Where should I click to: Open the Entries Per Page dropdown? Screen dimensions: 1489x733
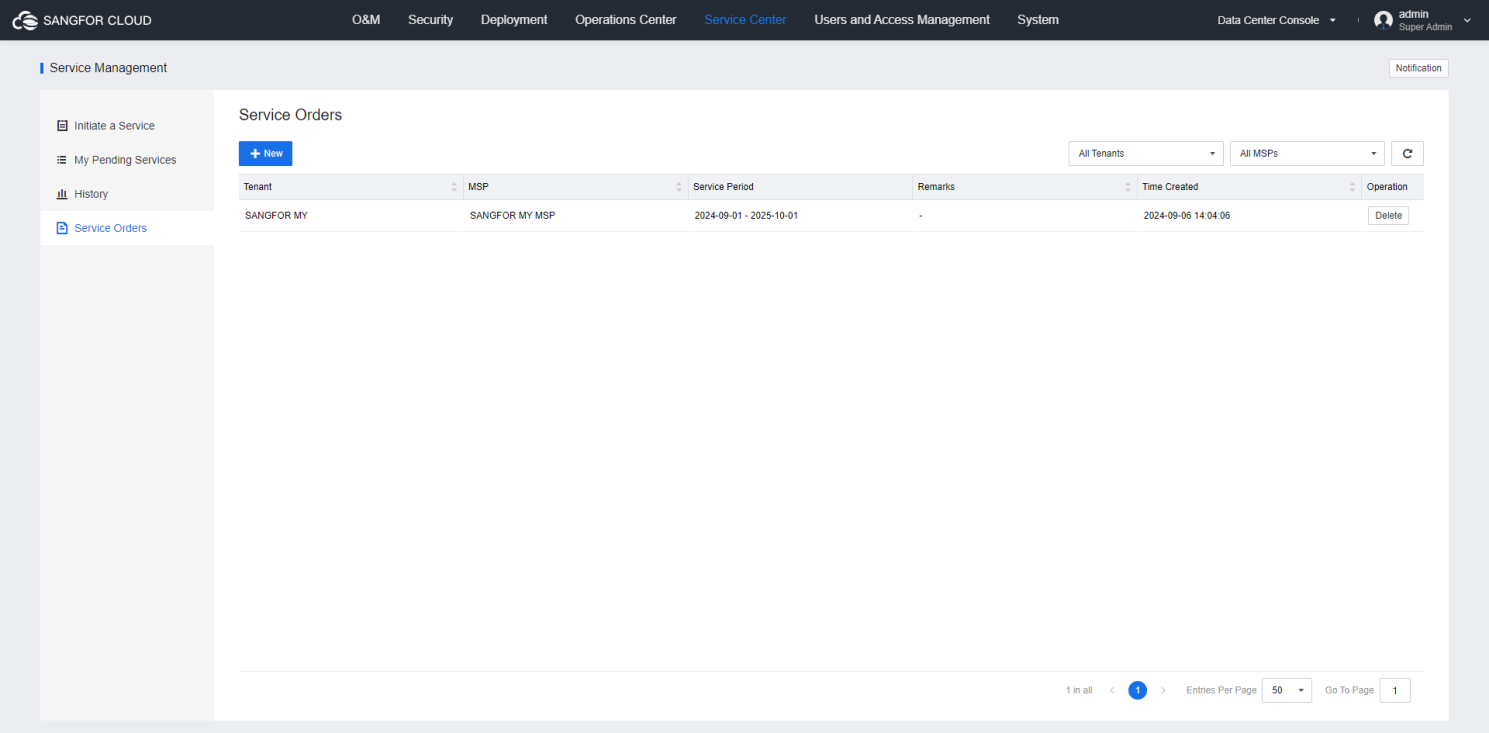[x=1287, y=690]
